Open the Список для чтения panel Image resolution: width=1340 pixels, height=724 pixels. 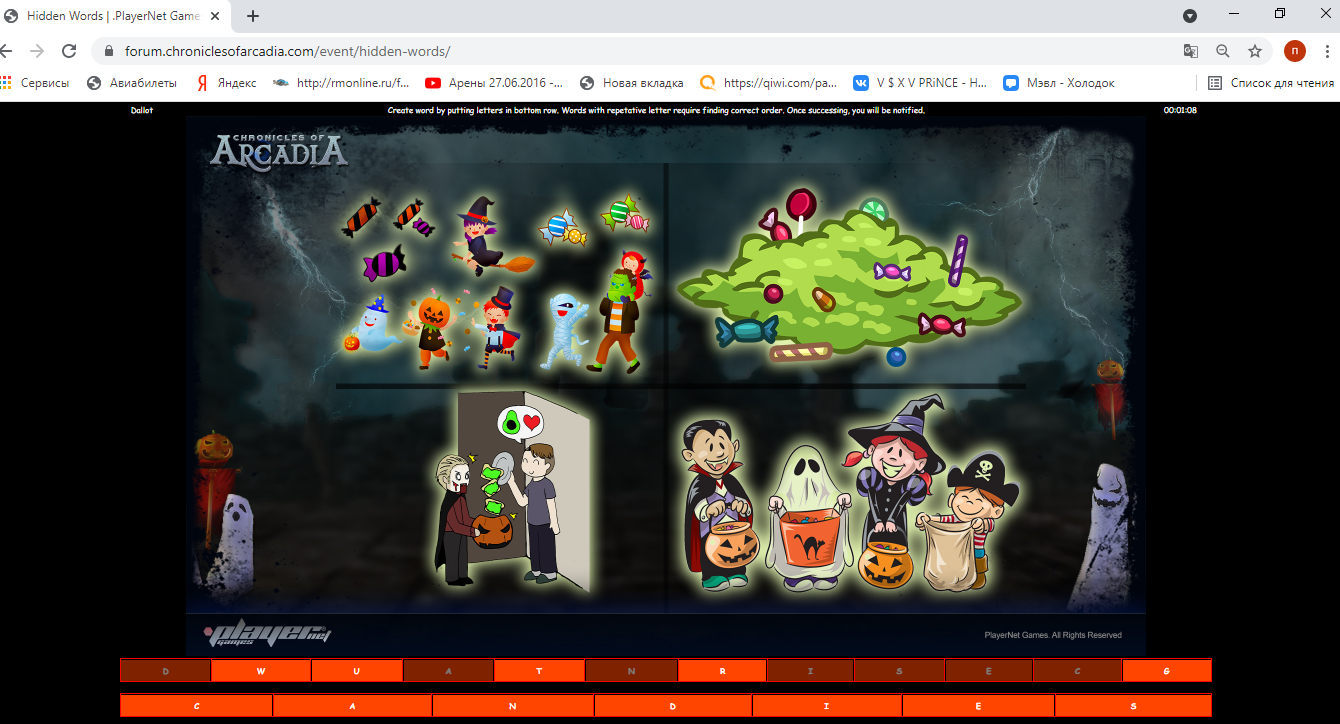[1271, 83]
